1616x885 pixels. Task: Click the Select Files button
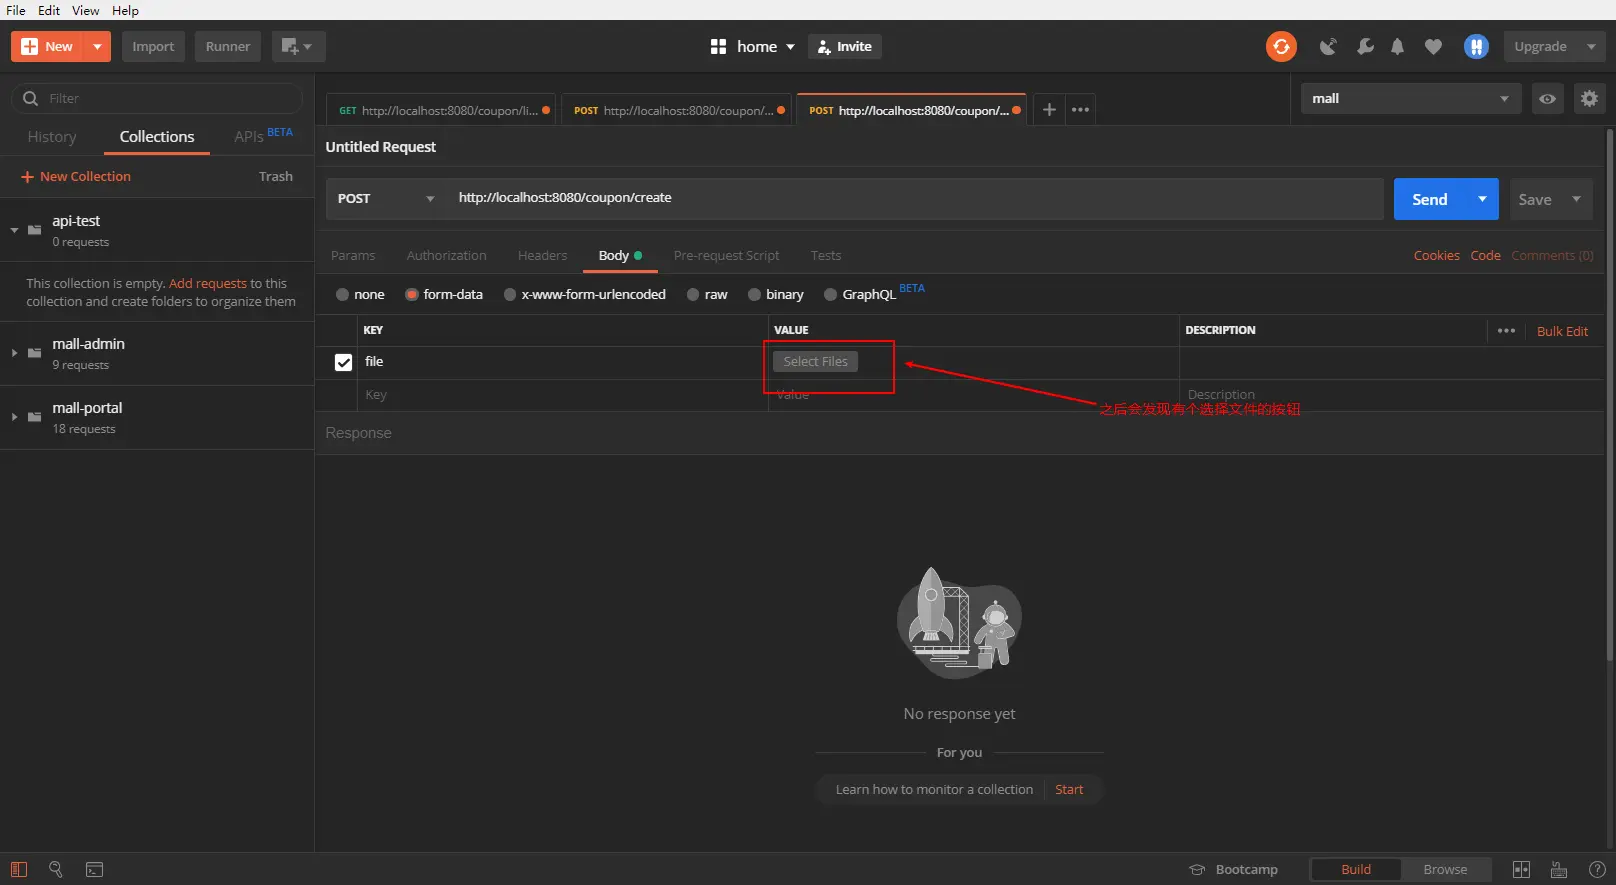click(815, 361)
